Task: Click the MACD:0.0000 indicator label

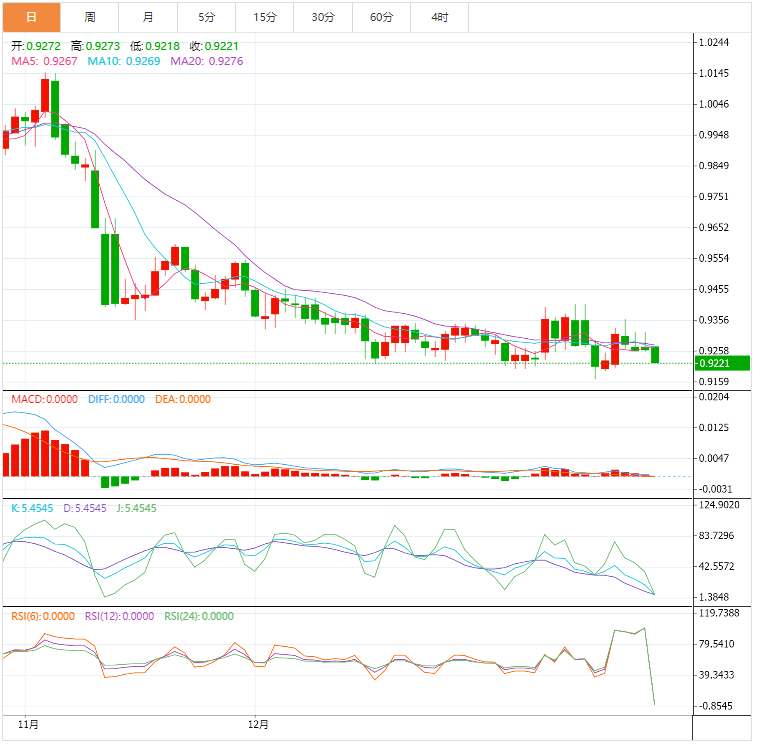Action: (44, 400)
